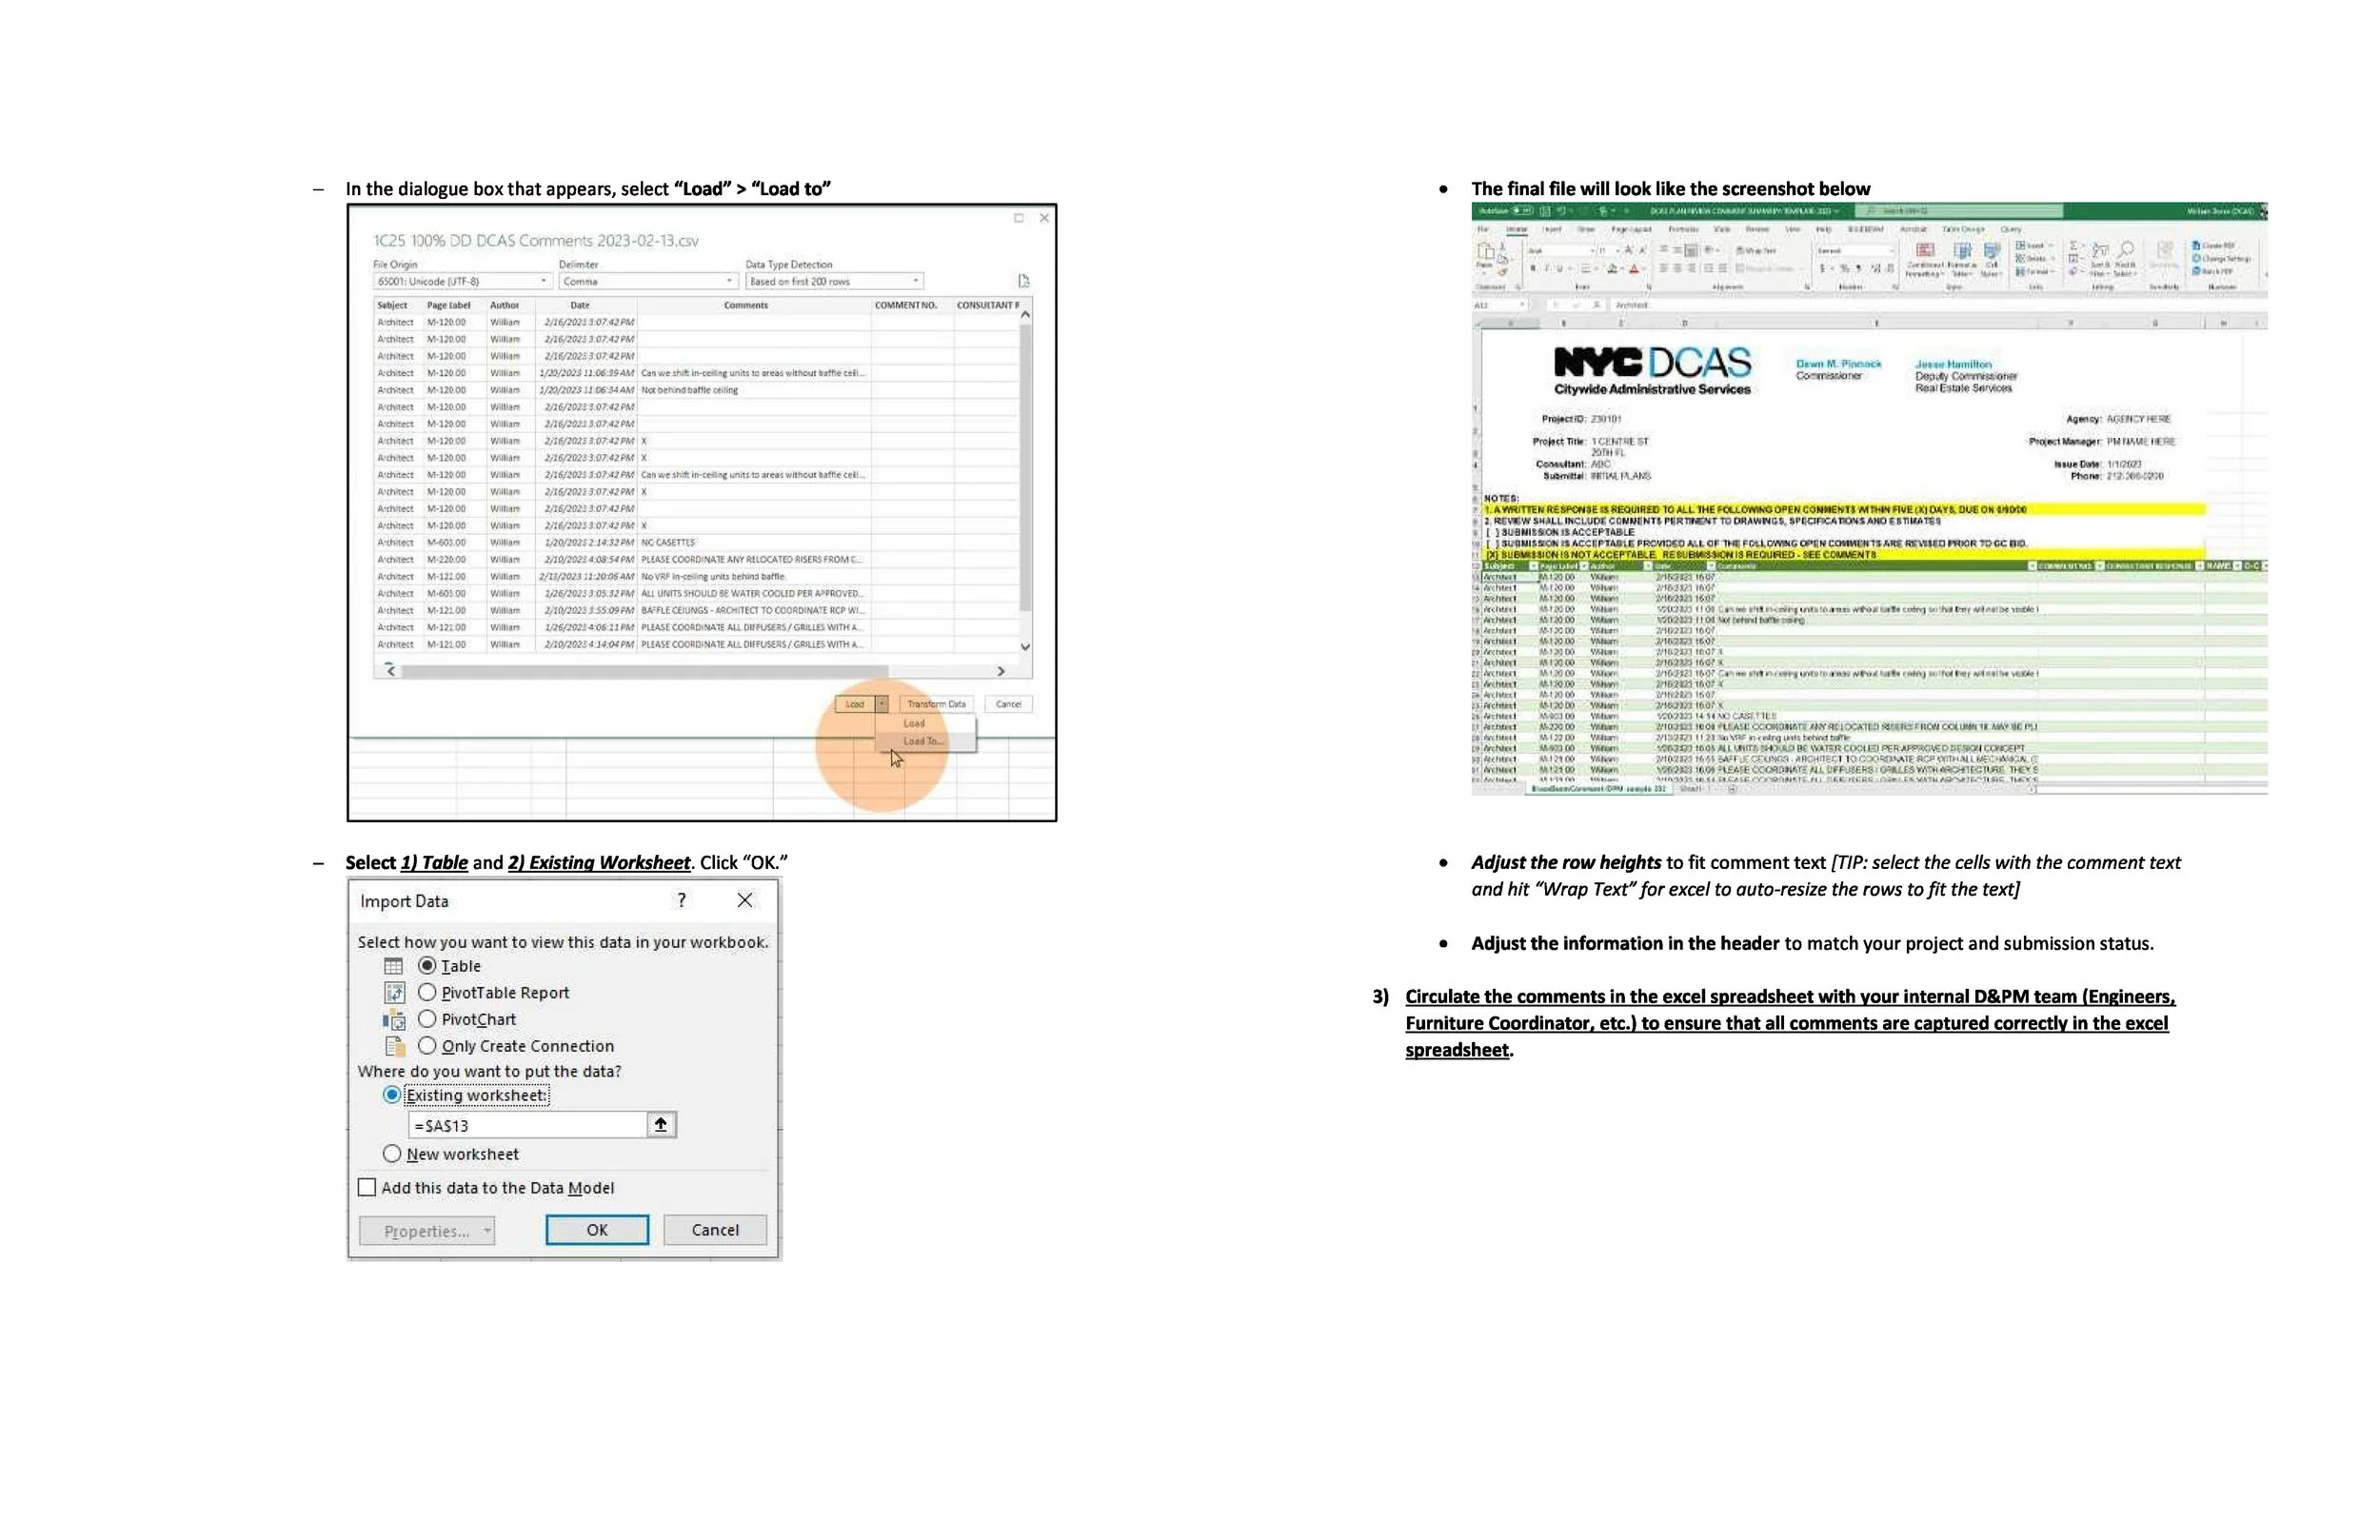
Task: Open the Subject column filter in Excel table
Action: (x=1533, y=566)
